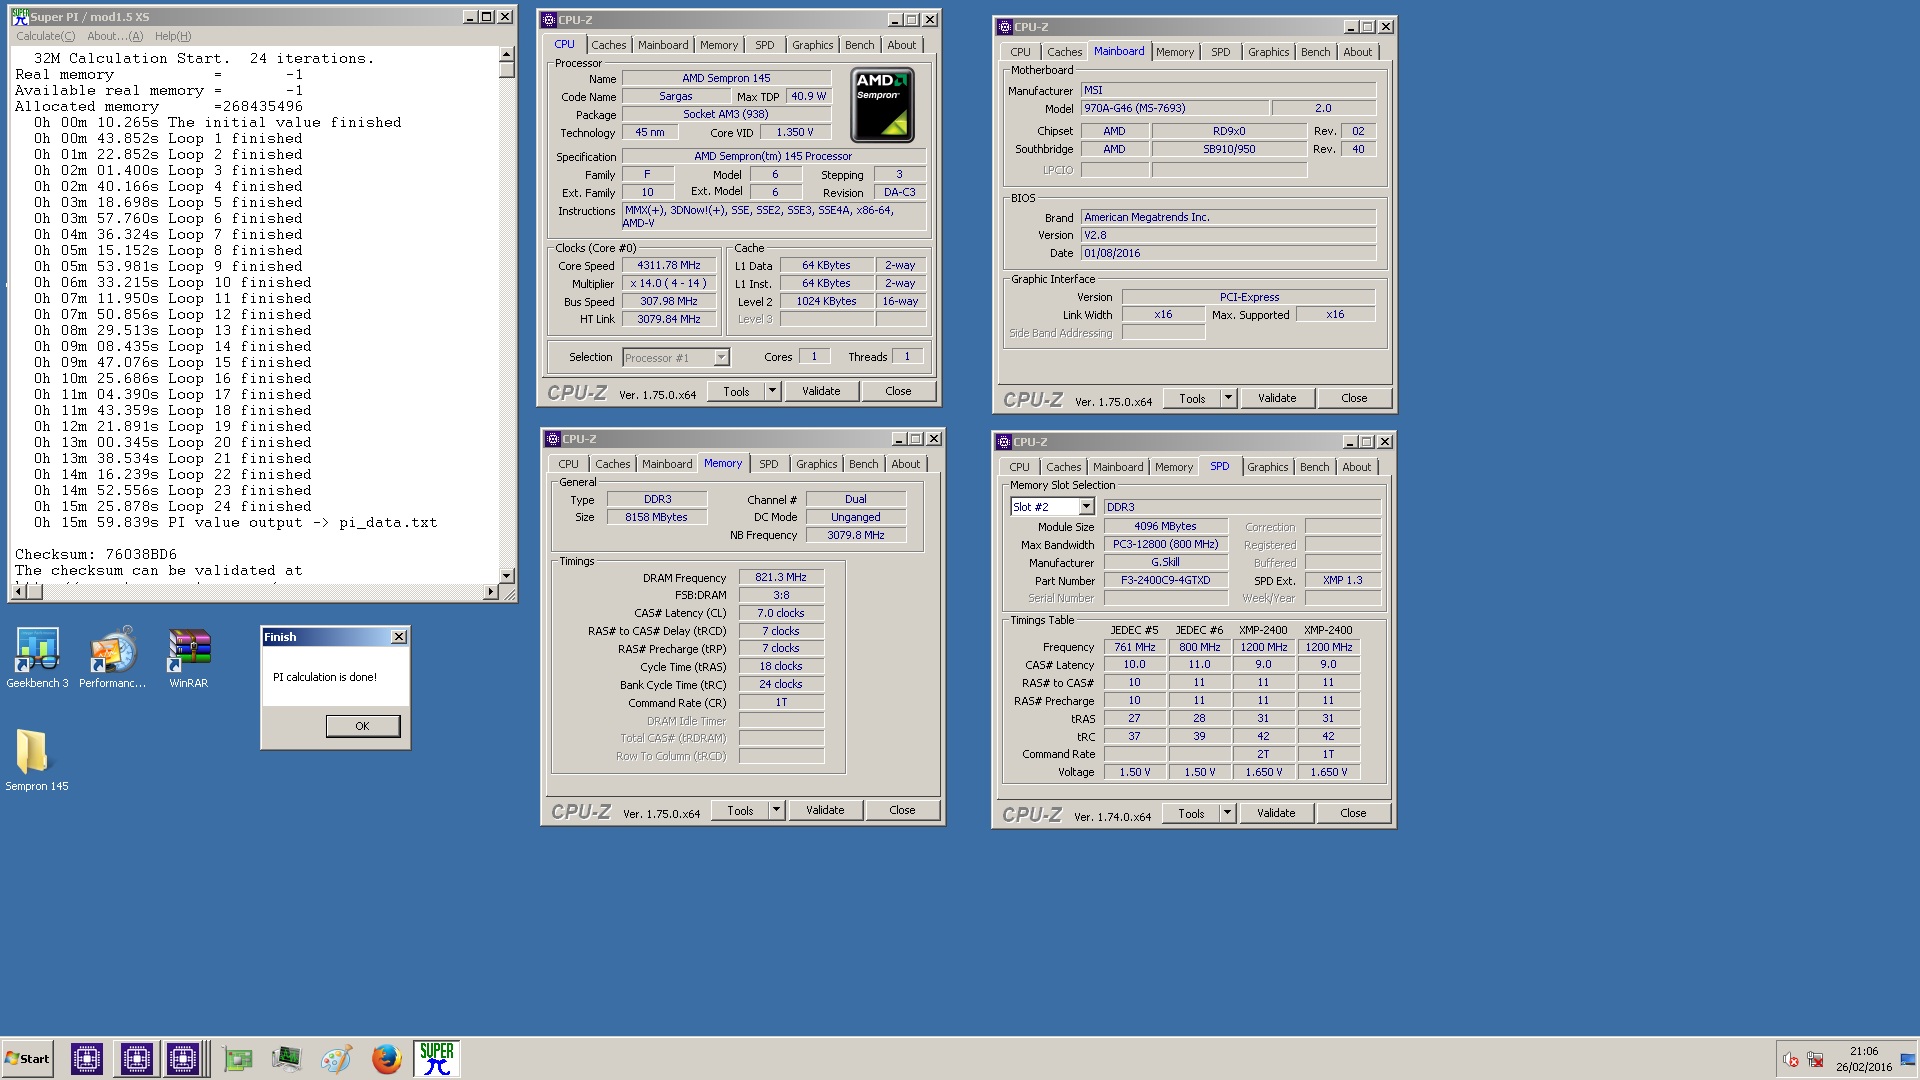The height and width of the screenshot is (1080, 1920).
Task: Expand Tools dropdown arrow in Memory window
Action: point(776,811)
